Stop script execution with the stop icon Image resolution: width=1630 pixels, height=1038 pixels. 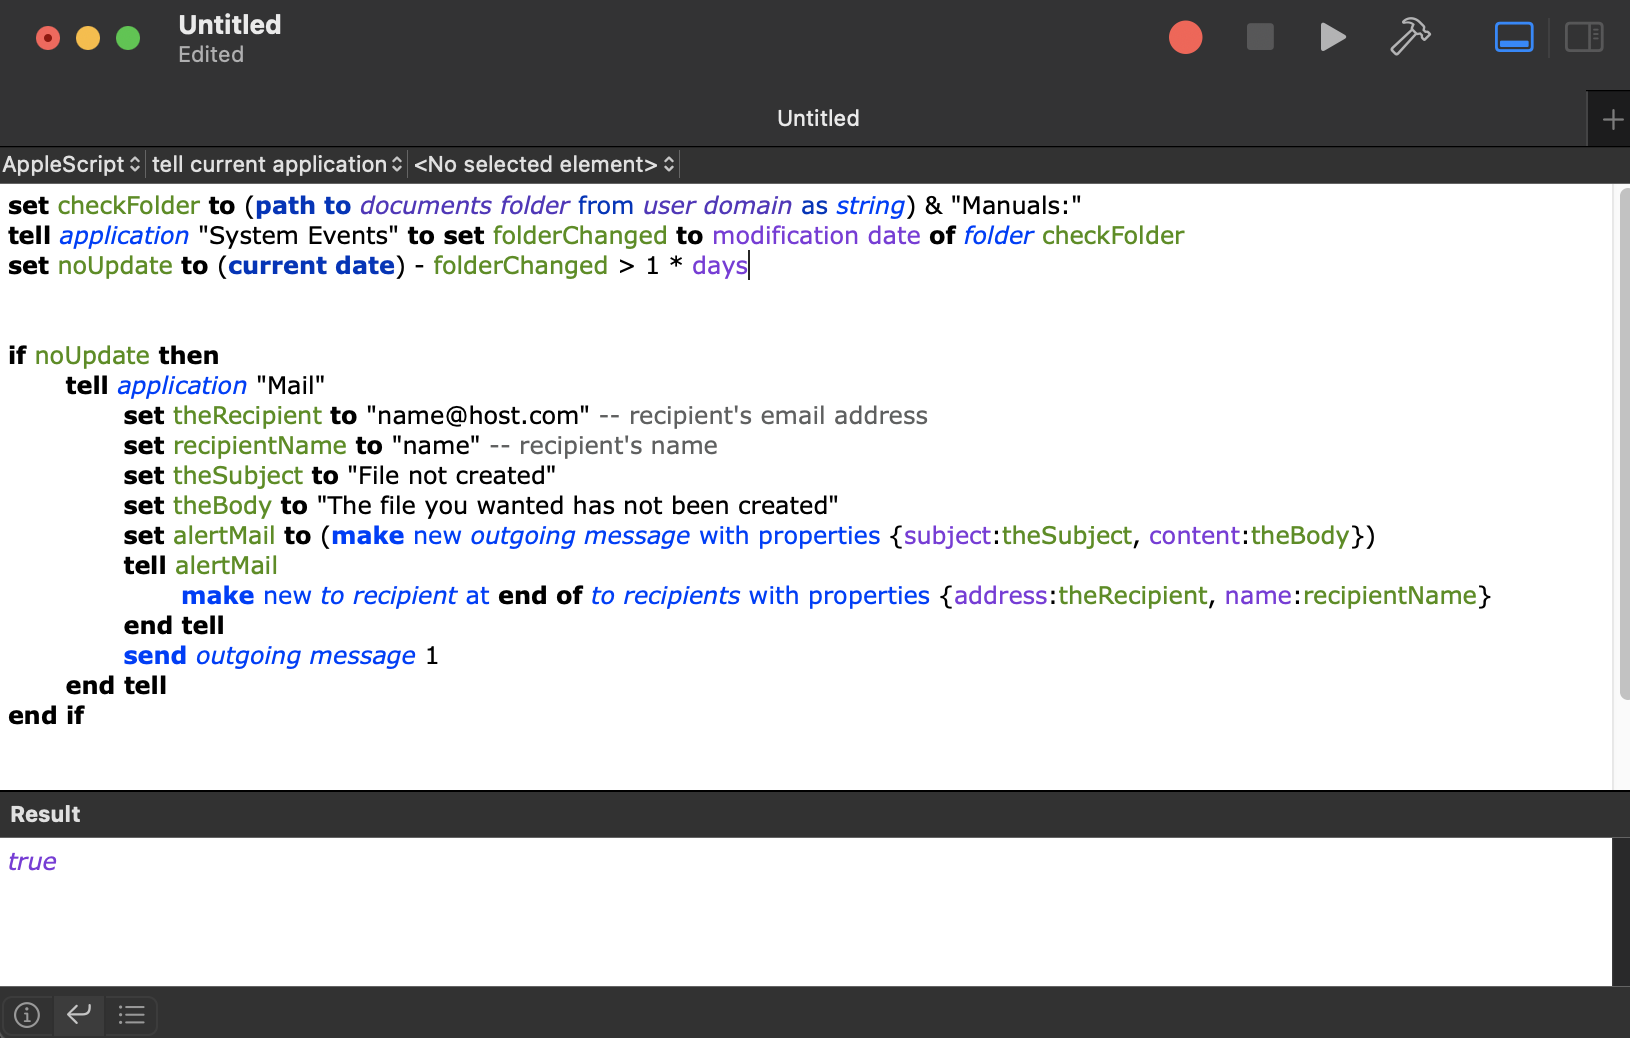tap(1258, 37)
